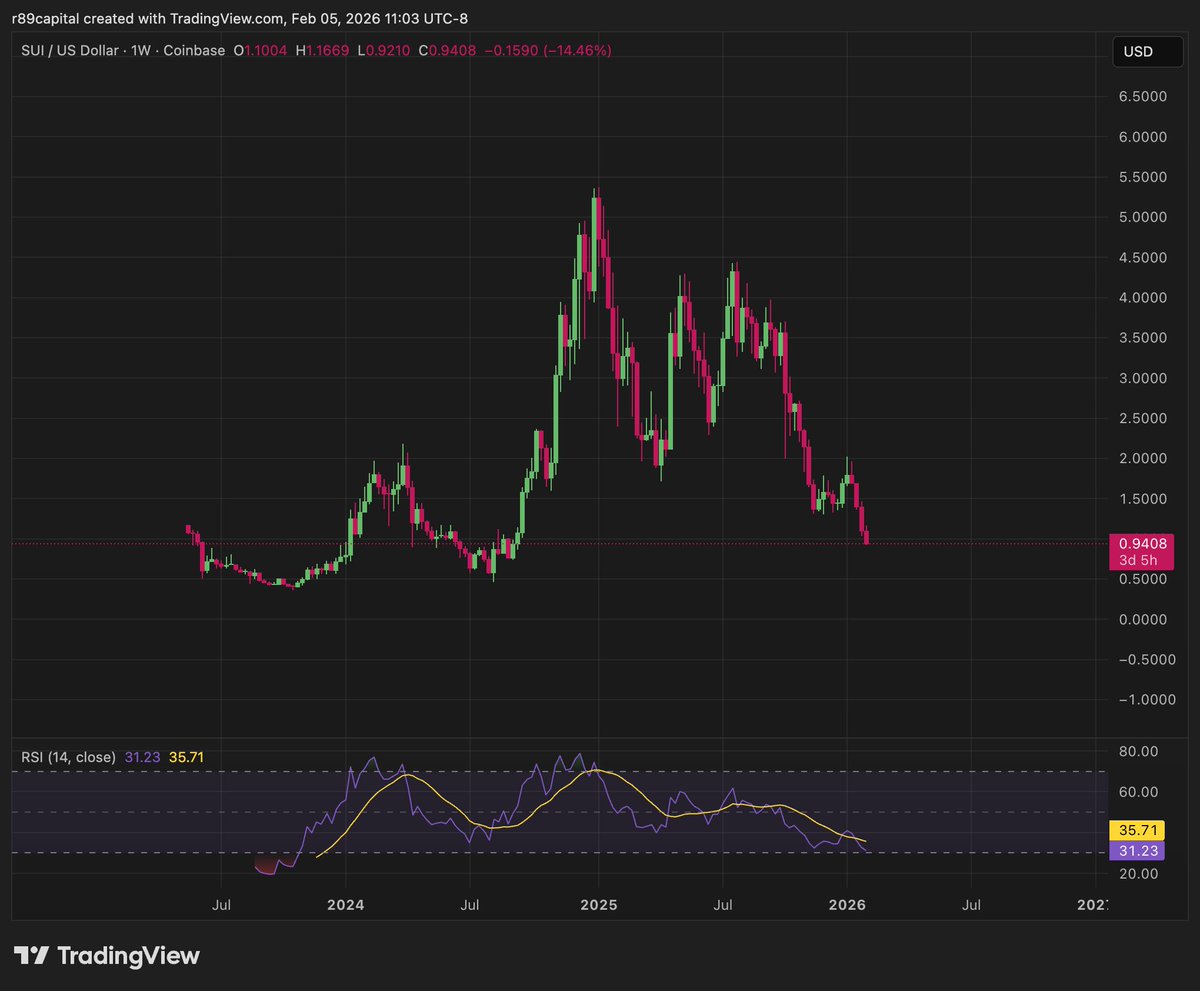Click the 2025 label on time axis
The image size is (1200, 991).
pos(597,905)
